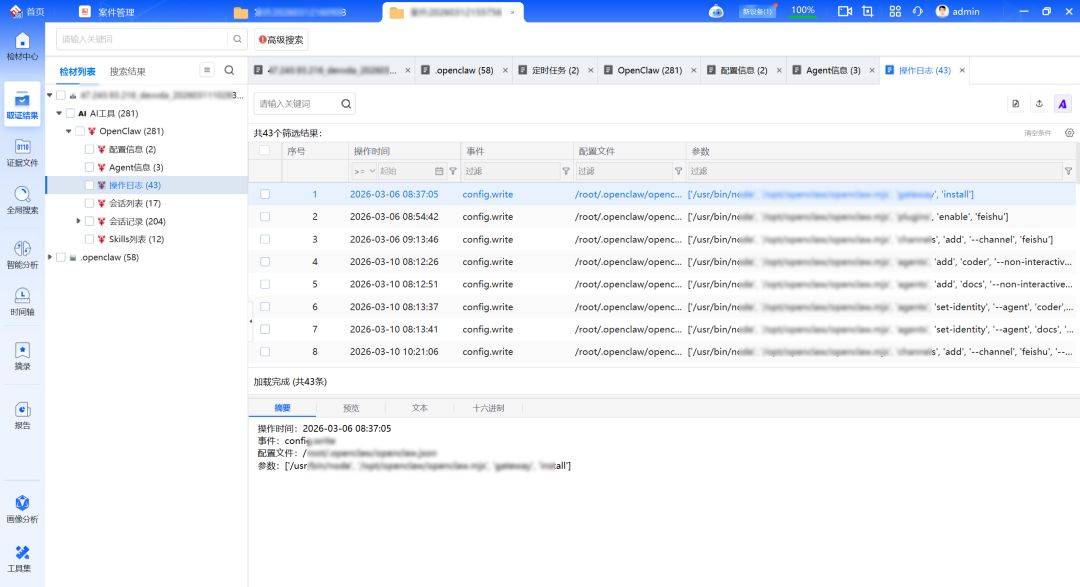This screenshot has width=1080, height=587.
Task: Switch to the 十六进制 hex tab
Action: 488,408
